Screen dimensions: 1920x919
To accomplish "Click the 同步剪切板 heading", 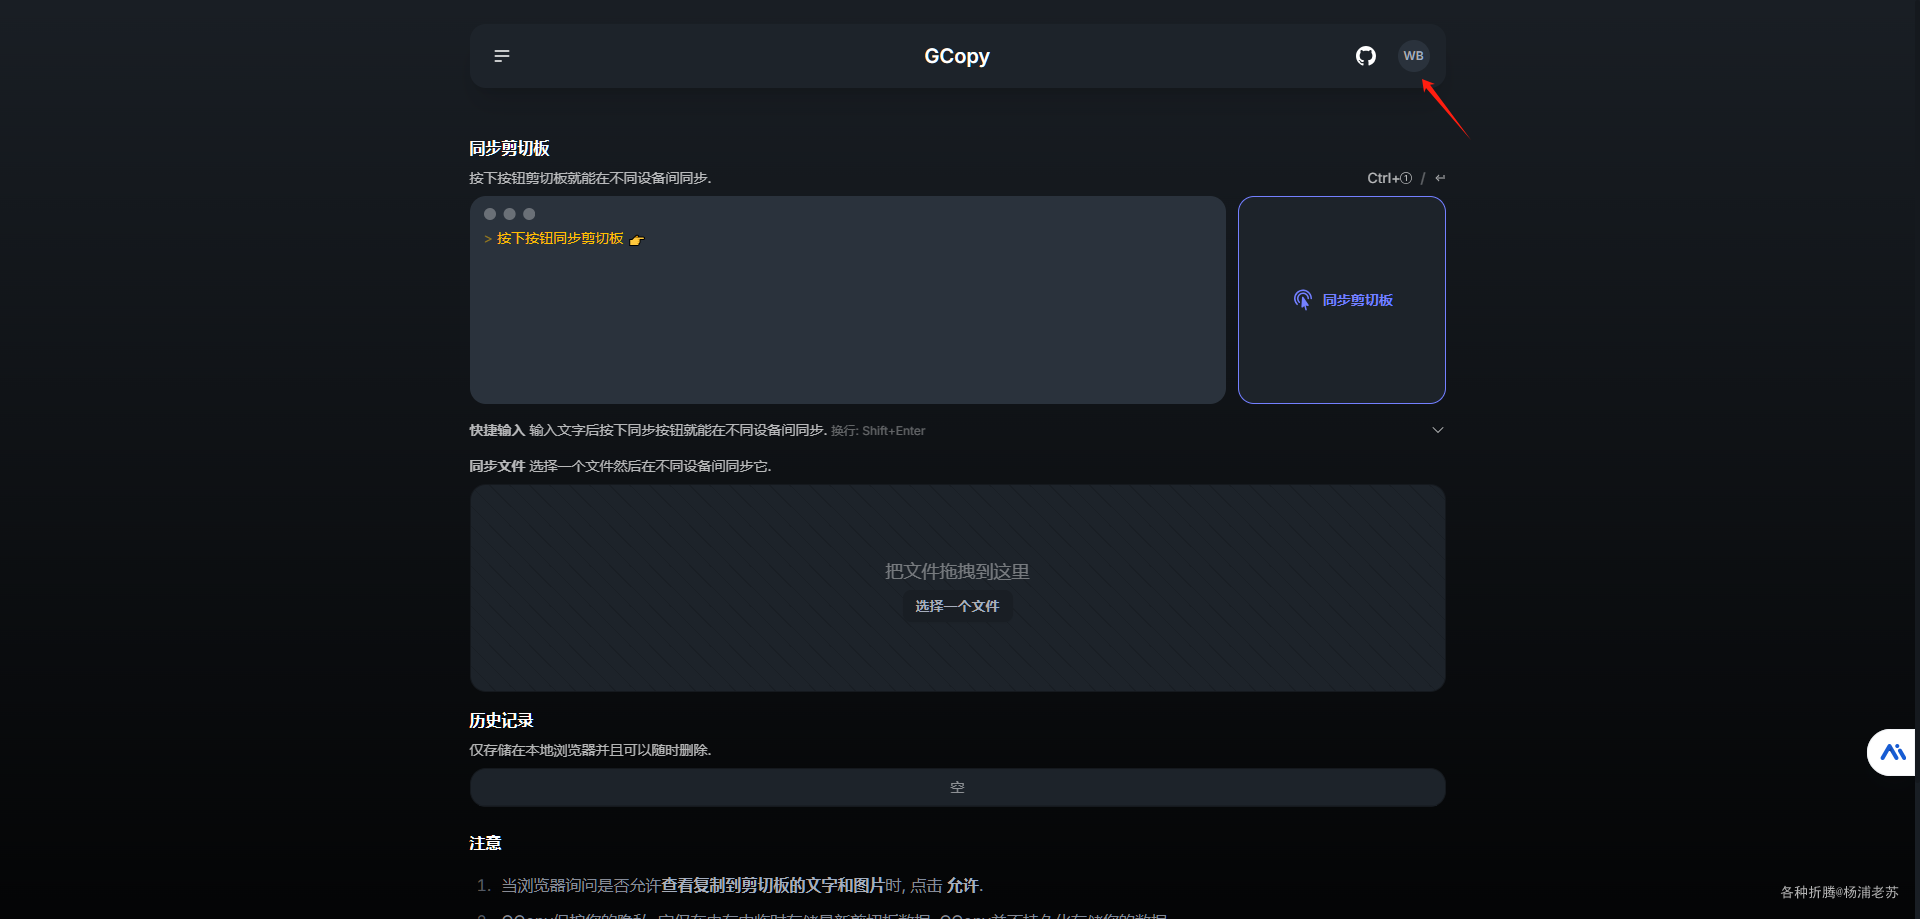I will (x=509, y=148).
